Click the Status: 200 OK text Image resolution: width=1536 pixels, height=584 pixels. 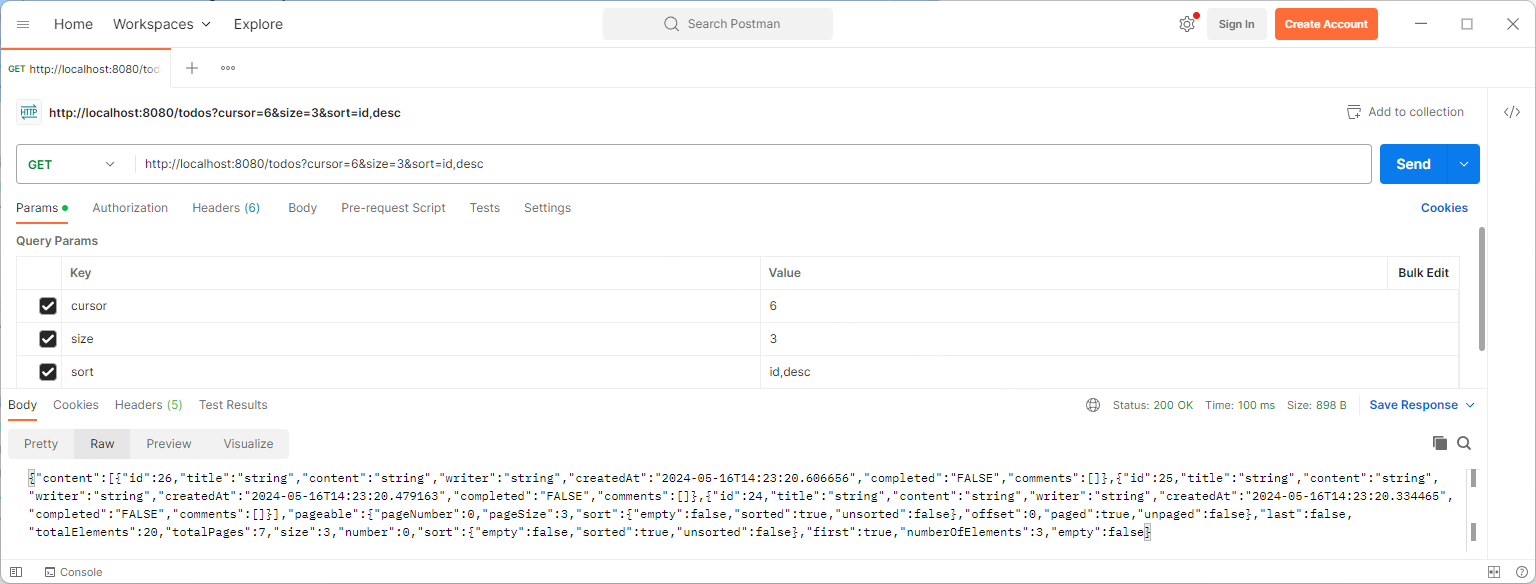[x=1153, y=405]
